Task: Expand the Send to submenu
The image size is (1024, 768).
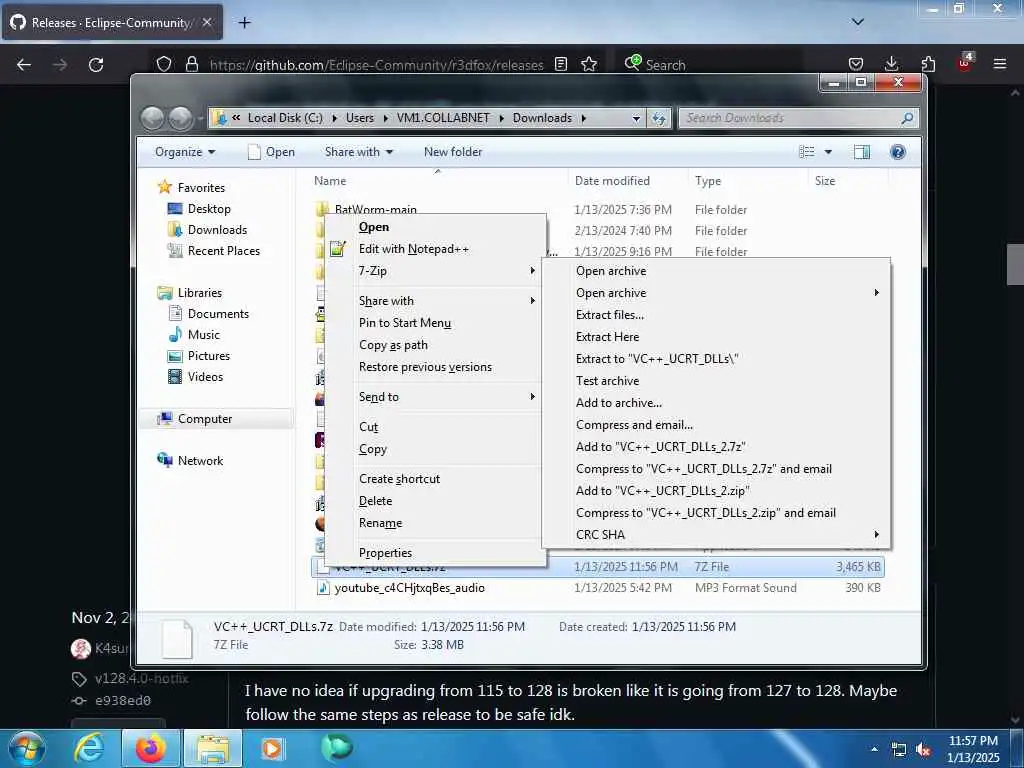Action: click(x=436, y=397)
